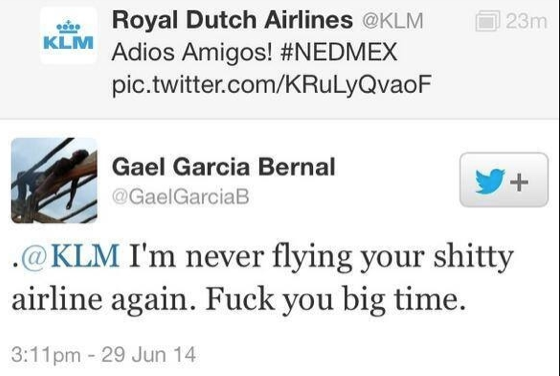Select the Adios Amigos! tweet text
The width and height of the screenshot is (560, 376).
[192, 52]
